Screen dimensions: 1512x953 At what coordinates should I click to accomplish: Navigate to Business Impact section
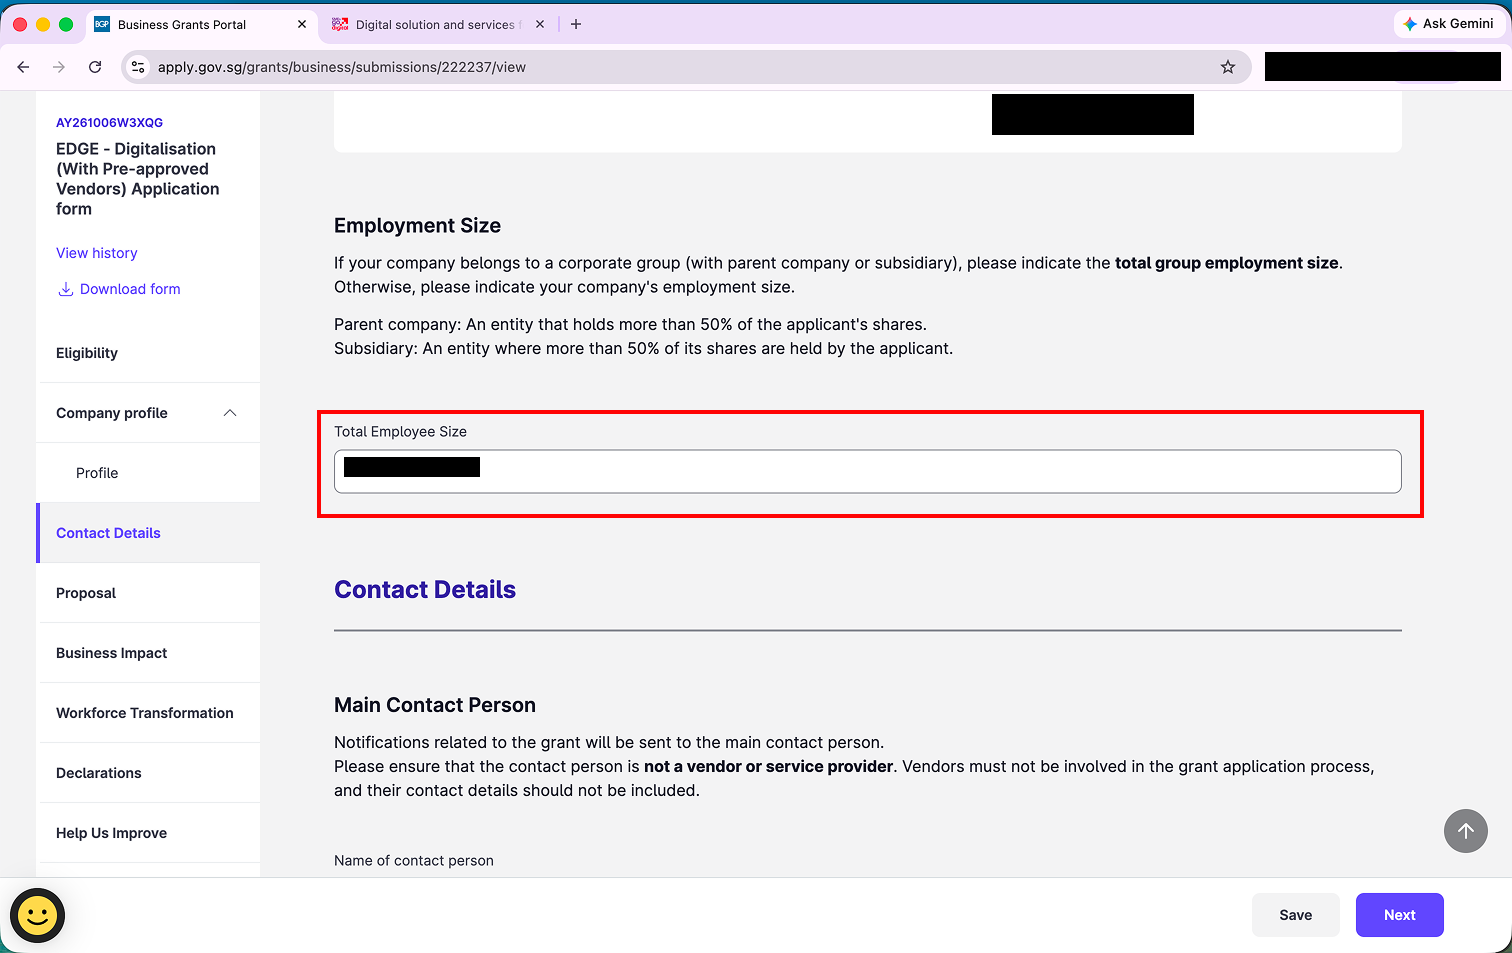pos(148,653)
